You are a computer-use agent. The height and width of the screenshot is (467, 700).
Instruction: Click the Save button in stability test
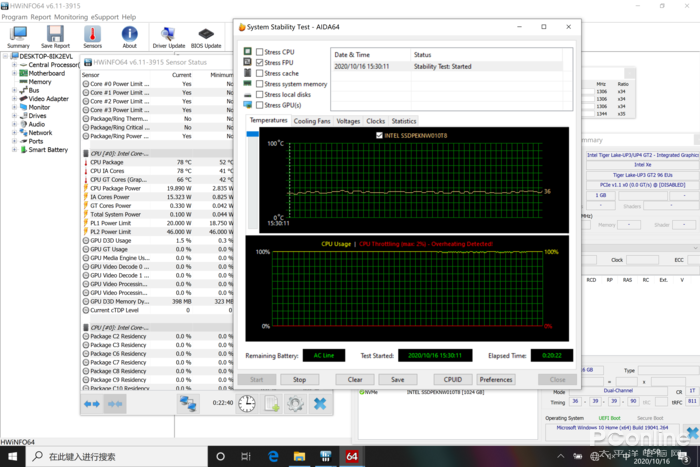398,379
